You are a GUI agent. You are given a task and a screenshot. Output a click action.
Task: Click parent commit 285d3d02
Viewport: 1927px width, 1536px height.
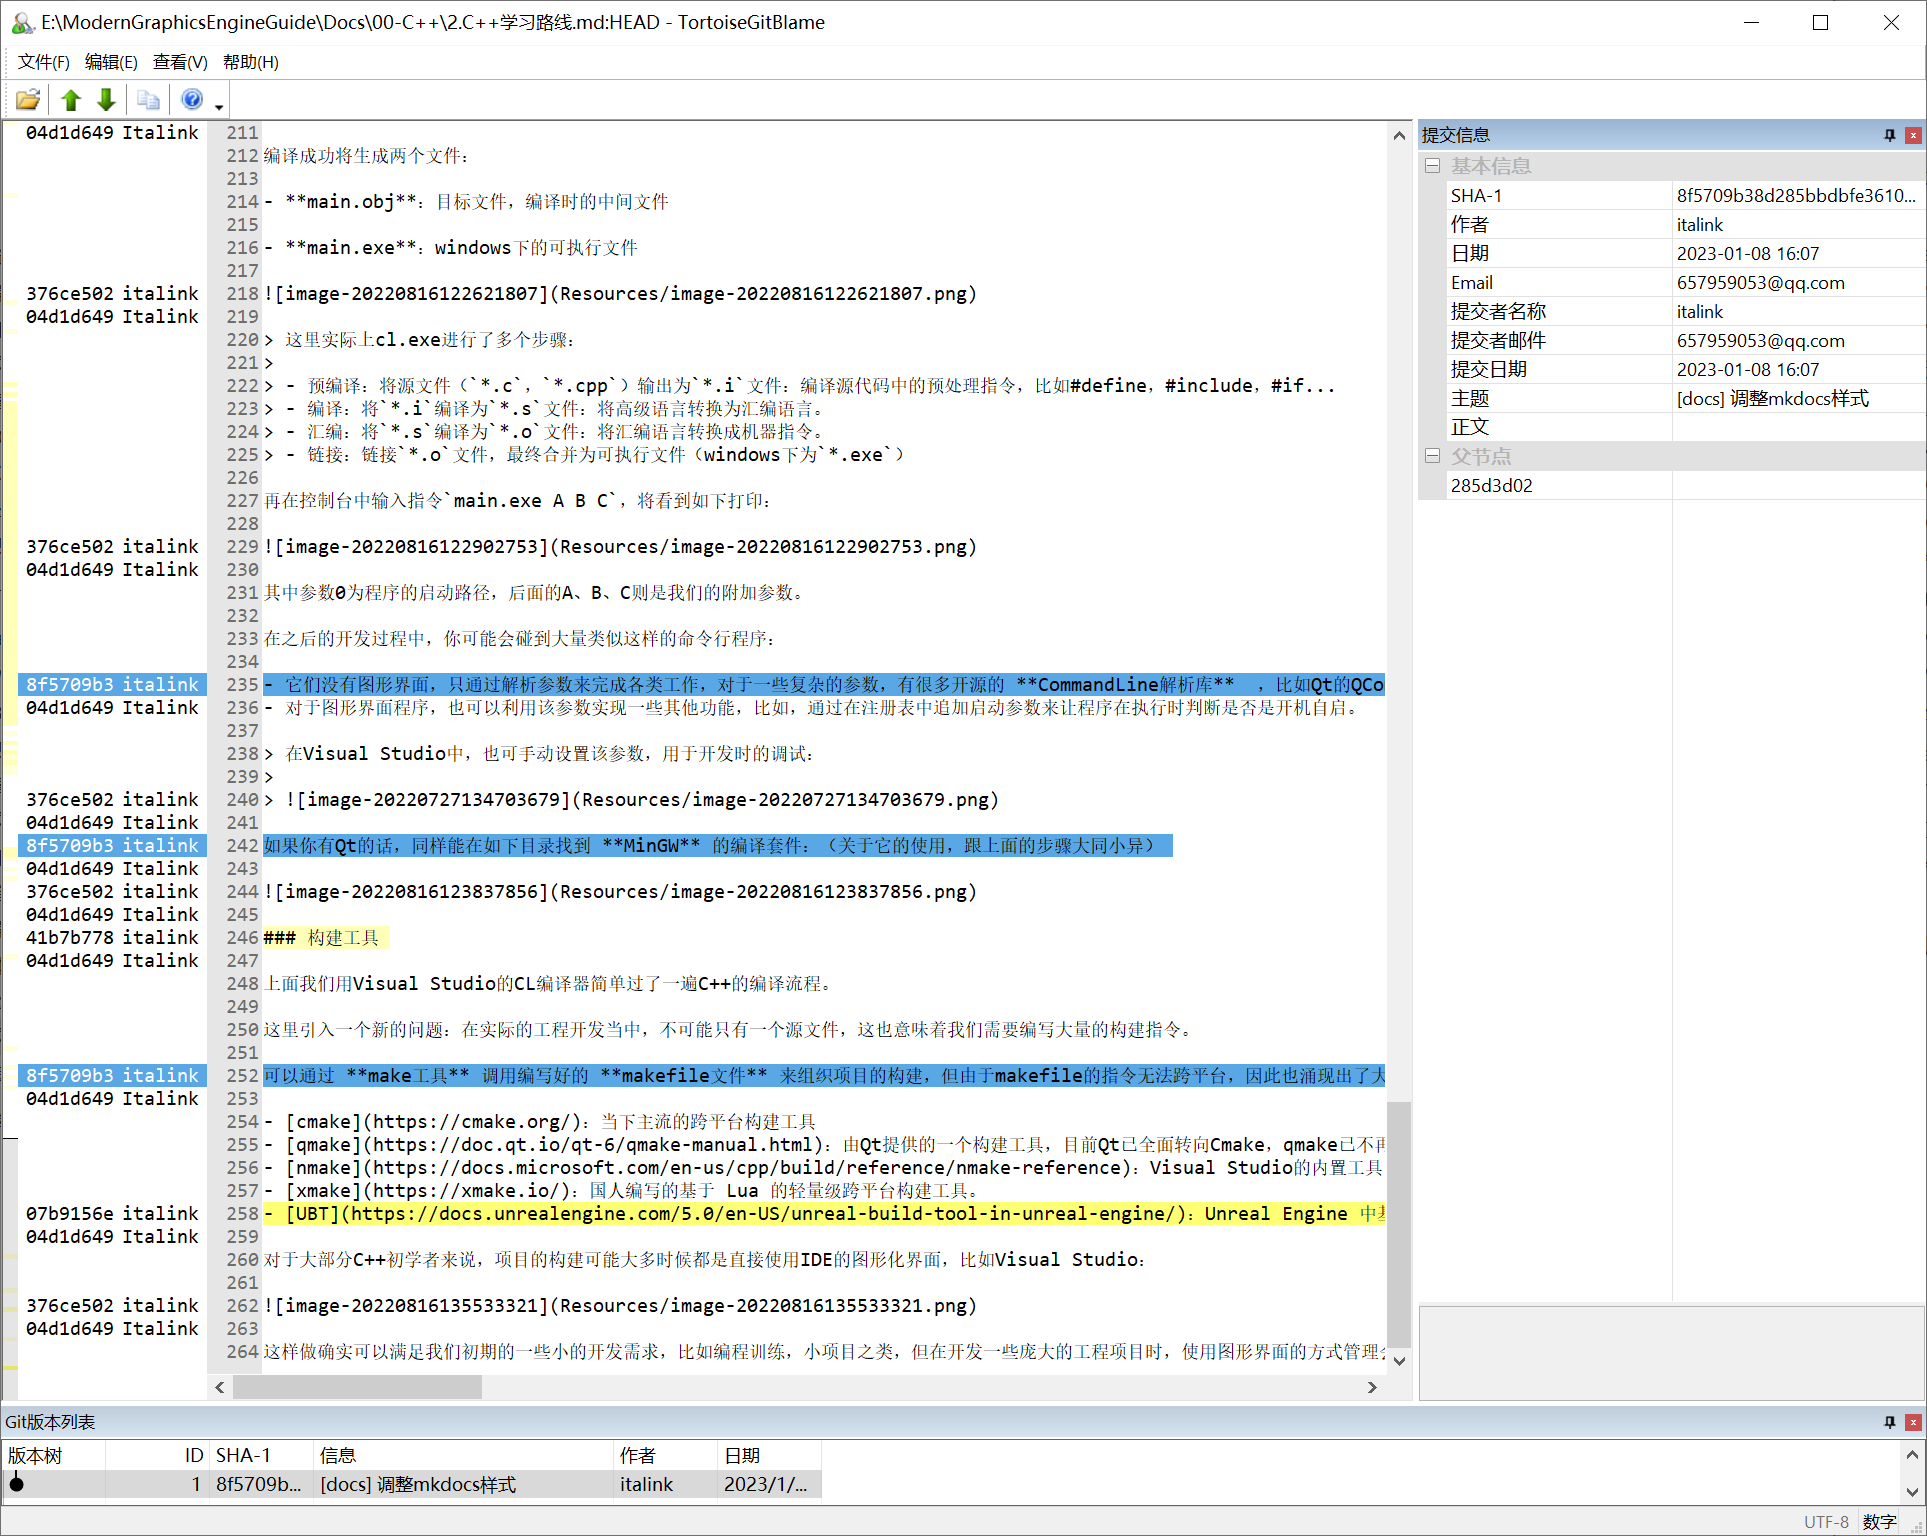(1491, 486)
